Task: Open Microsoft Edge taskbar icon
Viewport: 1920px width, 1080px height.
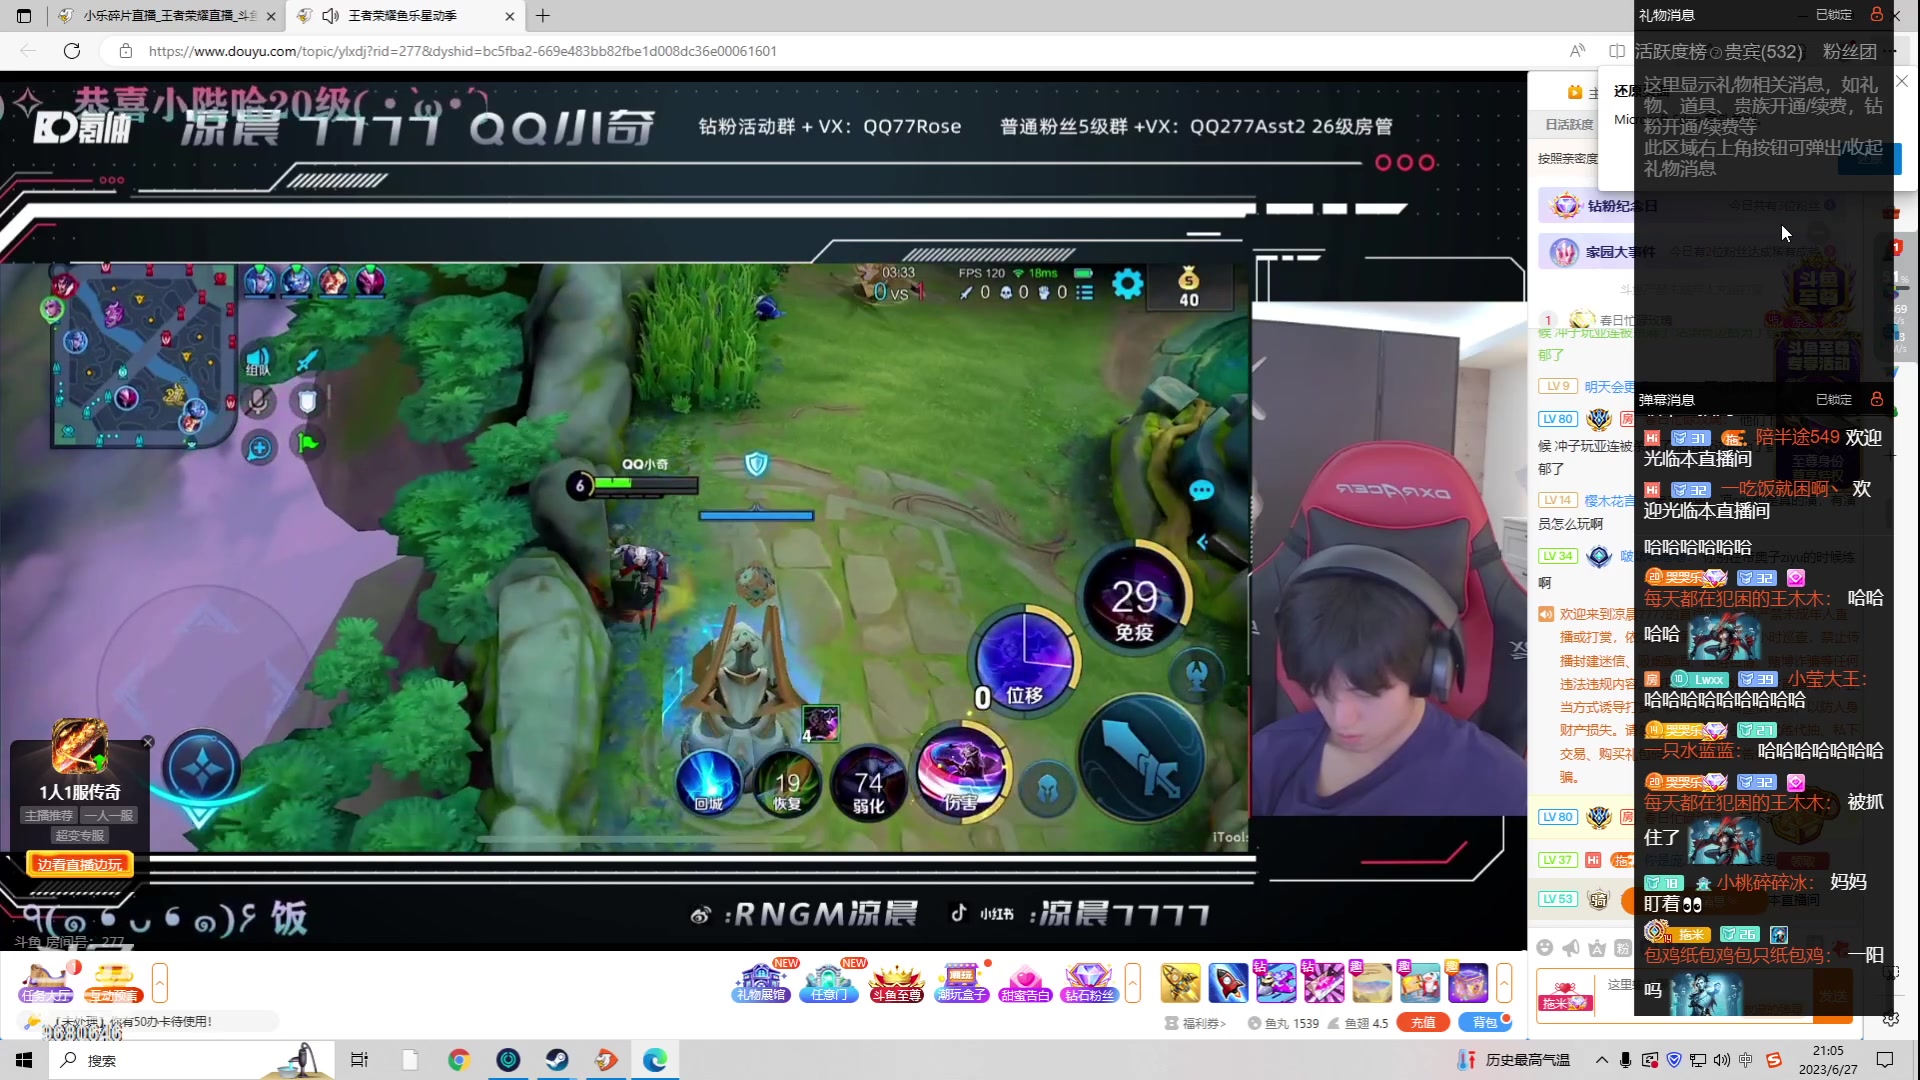Action: tap(655, 1060)
